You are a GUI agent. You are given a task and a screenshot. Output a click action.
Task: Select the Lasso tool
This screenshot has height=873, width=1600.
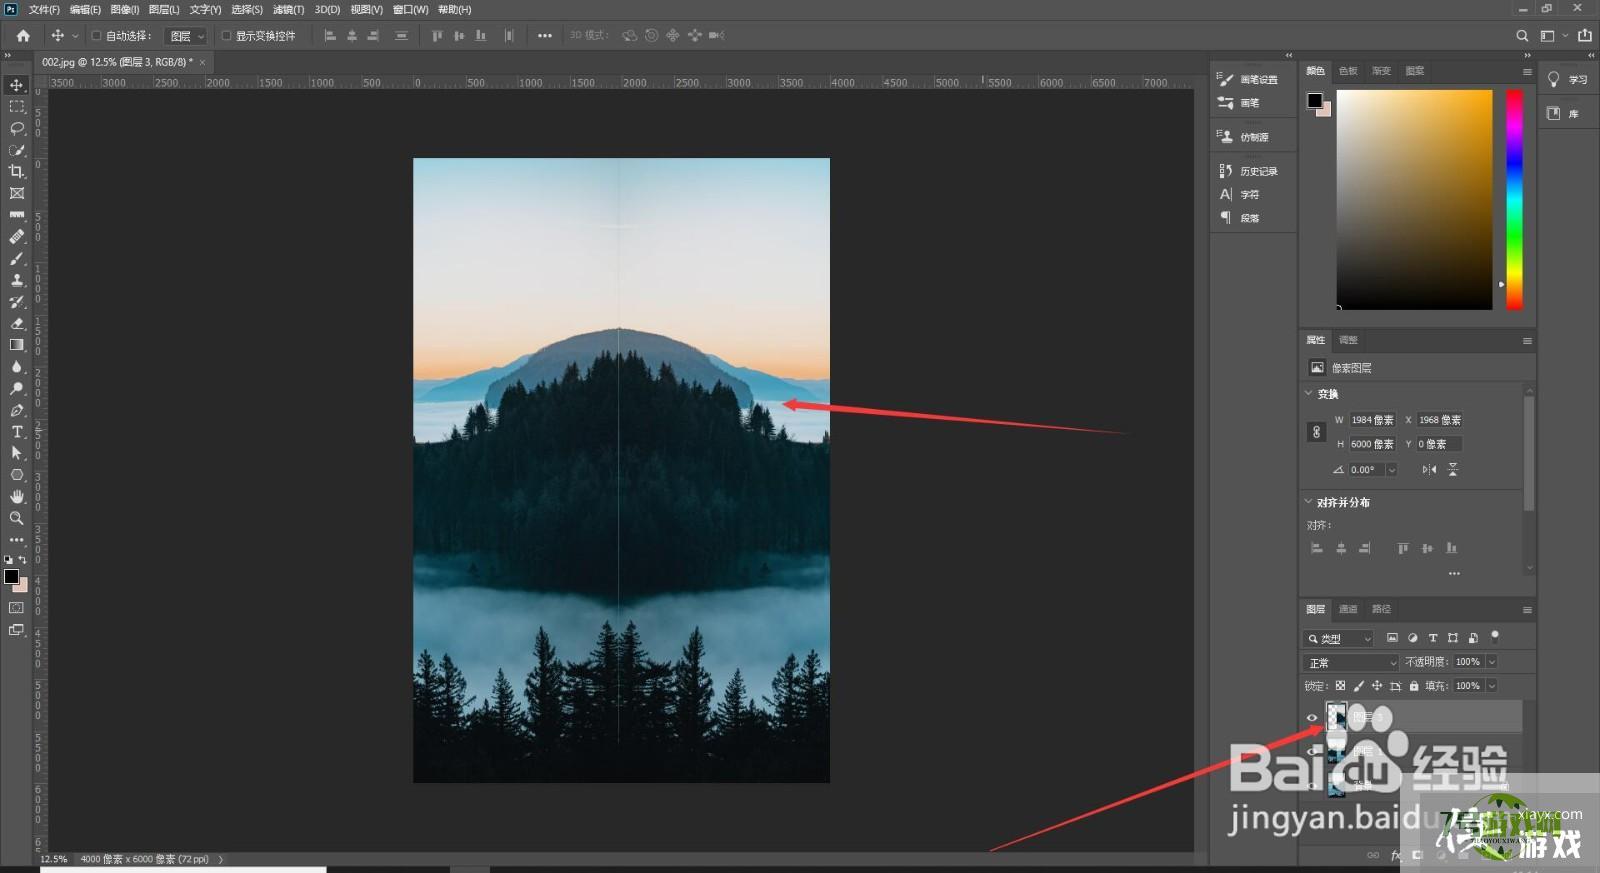click(17, 128)
